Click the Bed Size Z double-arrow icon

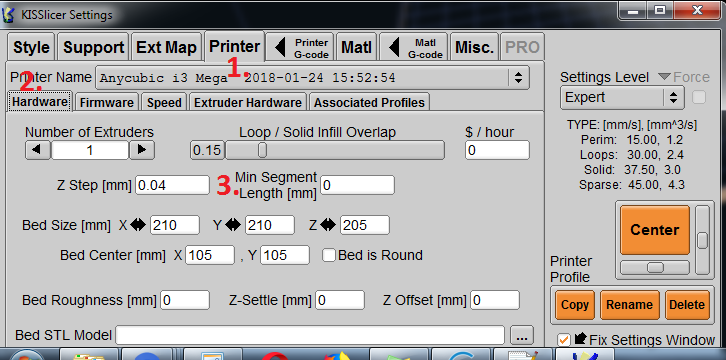327,225
